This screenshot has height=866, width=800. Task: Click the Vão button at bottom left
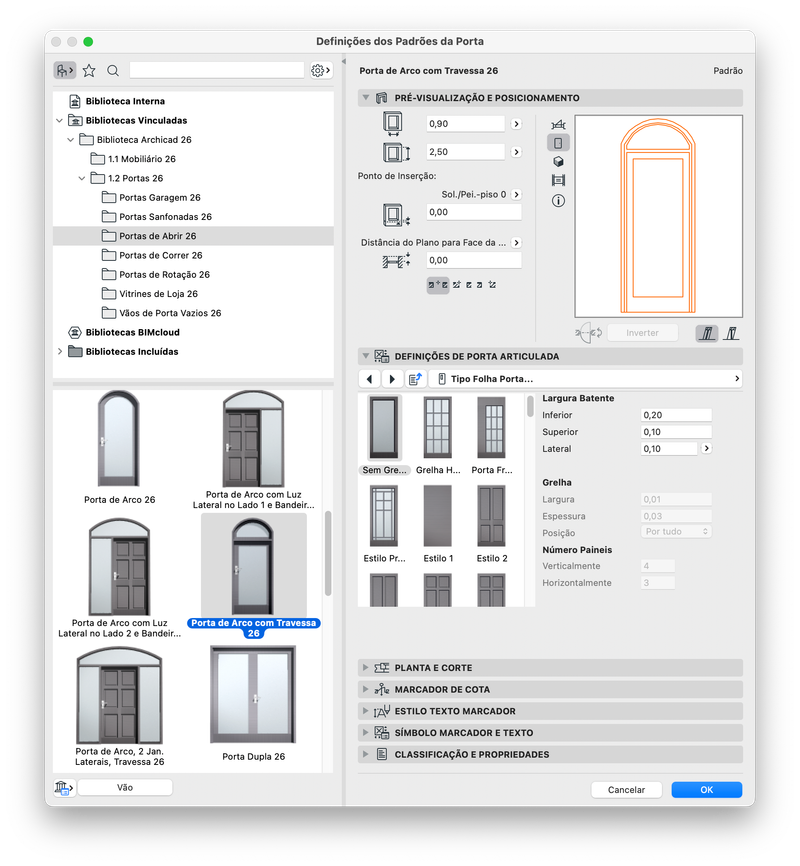(x=125, y=788)
